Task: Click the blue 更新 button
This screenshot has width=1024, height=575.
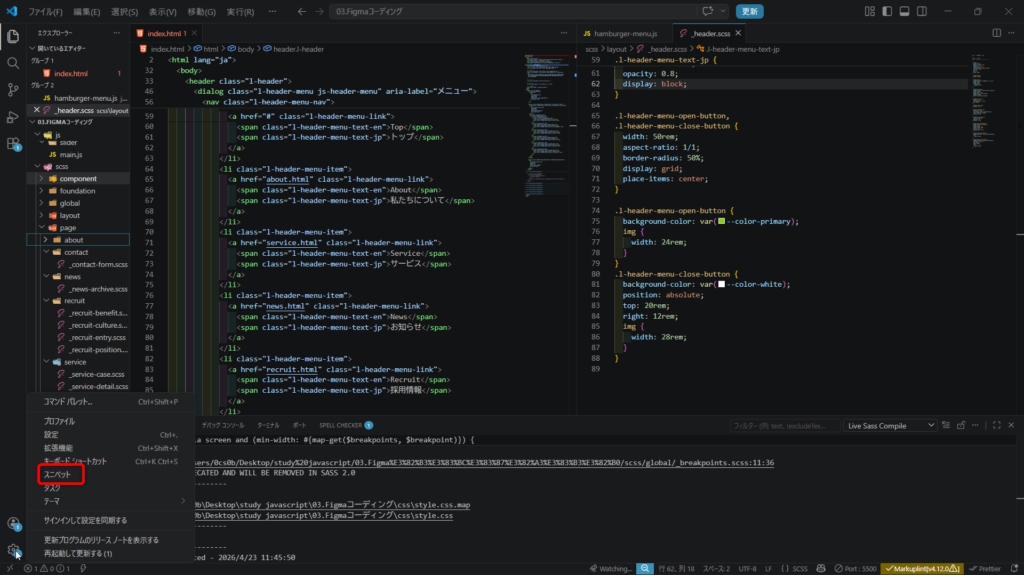Action: tap(749, 12)
